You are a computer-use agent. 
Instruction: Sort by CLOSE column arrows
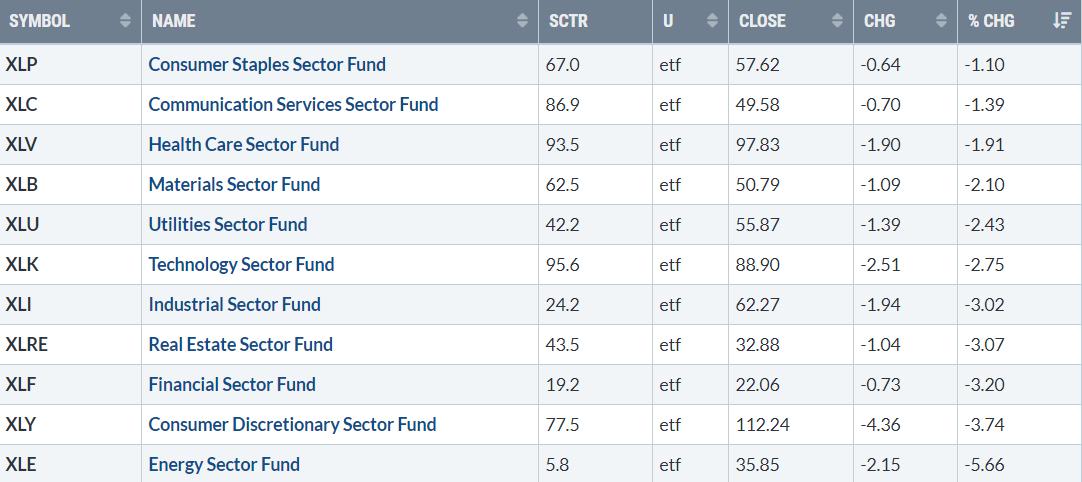pos(837,20)
